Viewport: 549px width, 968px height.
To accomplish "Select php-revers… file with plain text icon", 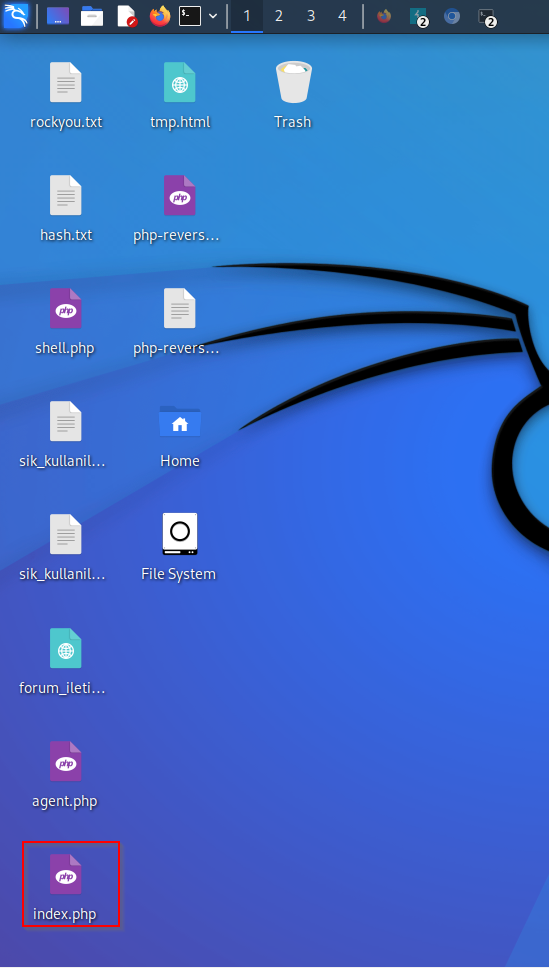I will point(178,322).
